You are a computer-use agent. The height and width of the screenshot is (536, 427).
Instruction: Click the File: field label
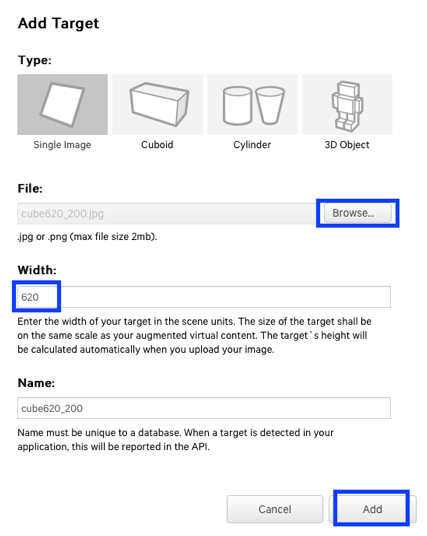coord(30,188)
